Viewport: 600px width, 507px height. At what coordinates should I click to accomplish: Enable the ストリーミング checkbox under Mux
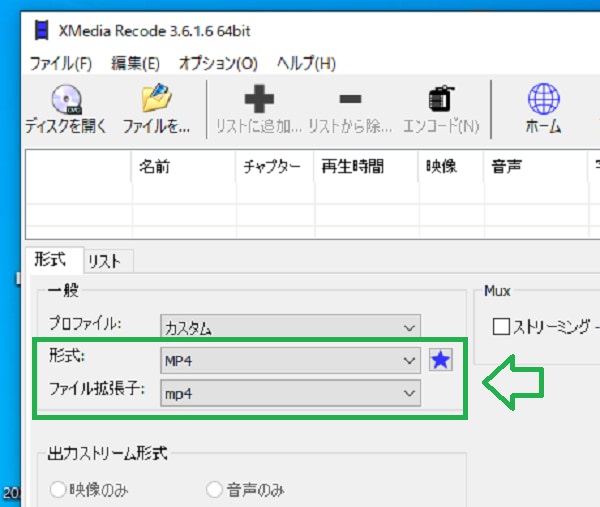(501, 327)
